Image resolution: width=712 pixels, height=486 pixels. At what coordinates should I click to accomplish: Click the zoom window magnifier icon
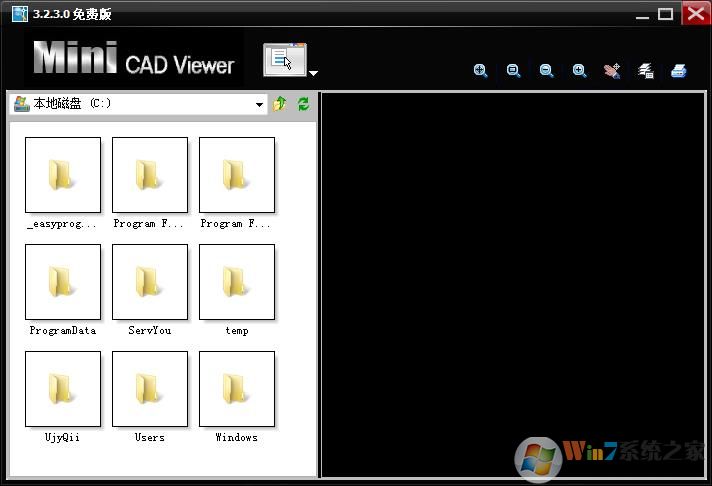[514, 71]
